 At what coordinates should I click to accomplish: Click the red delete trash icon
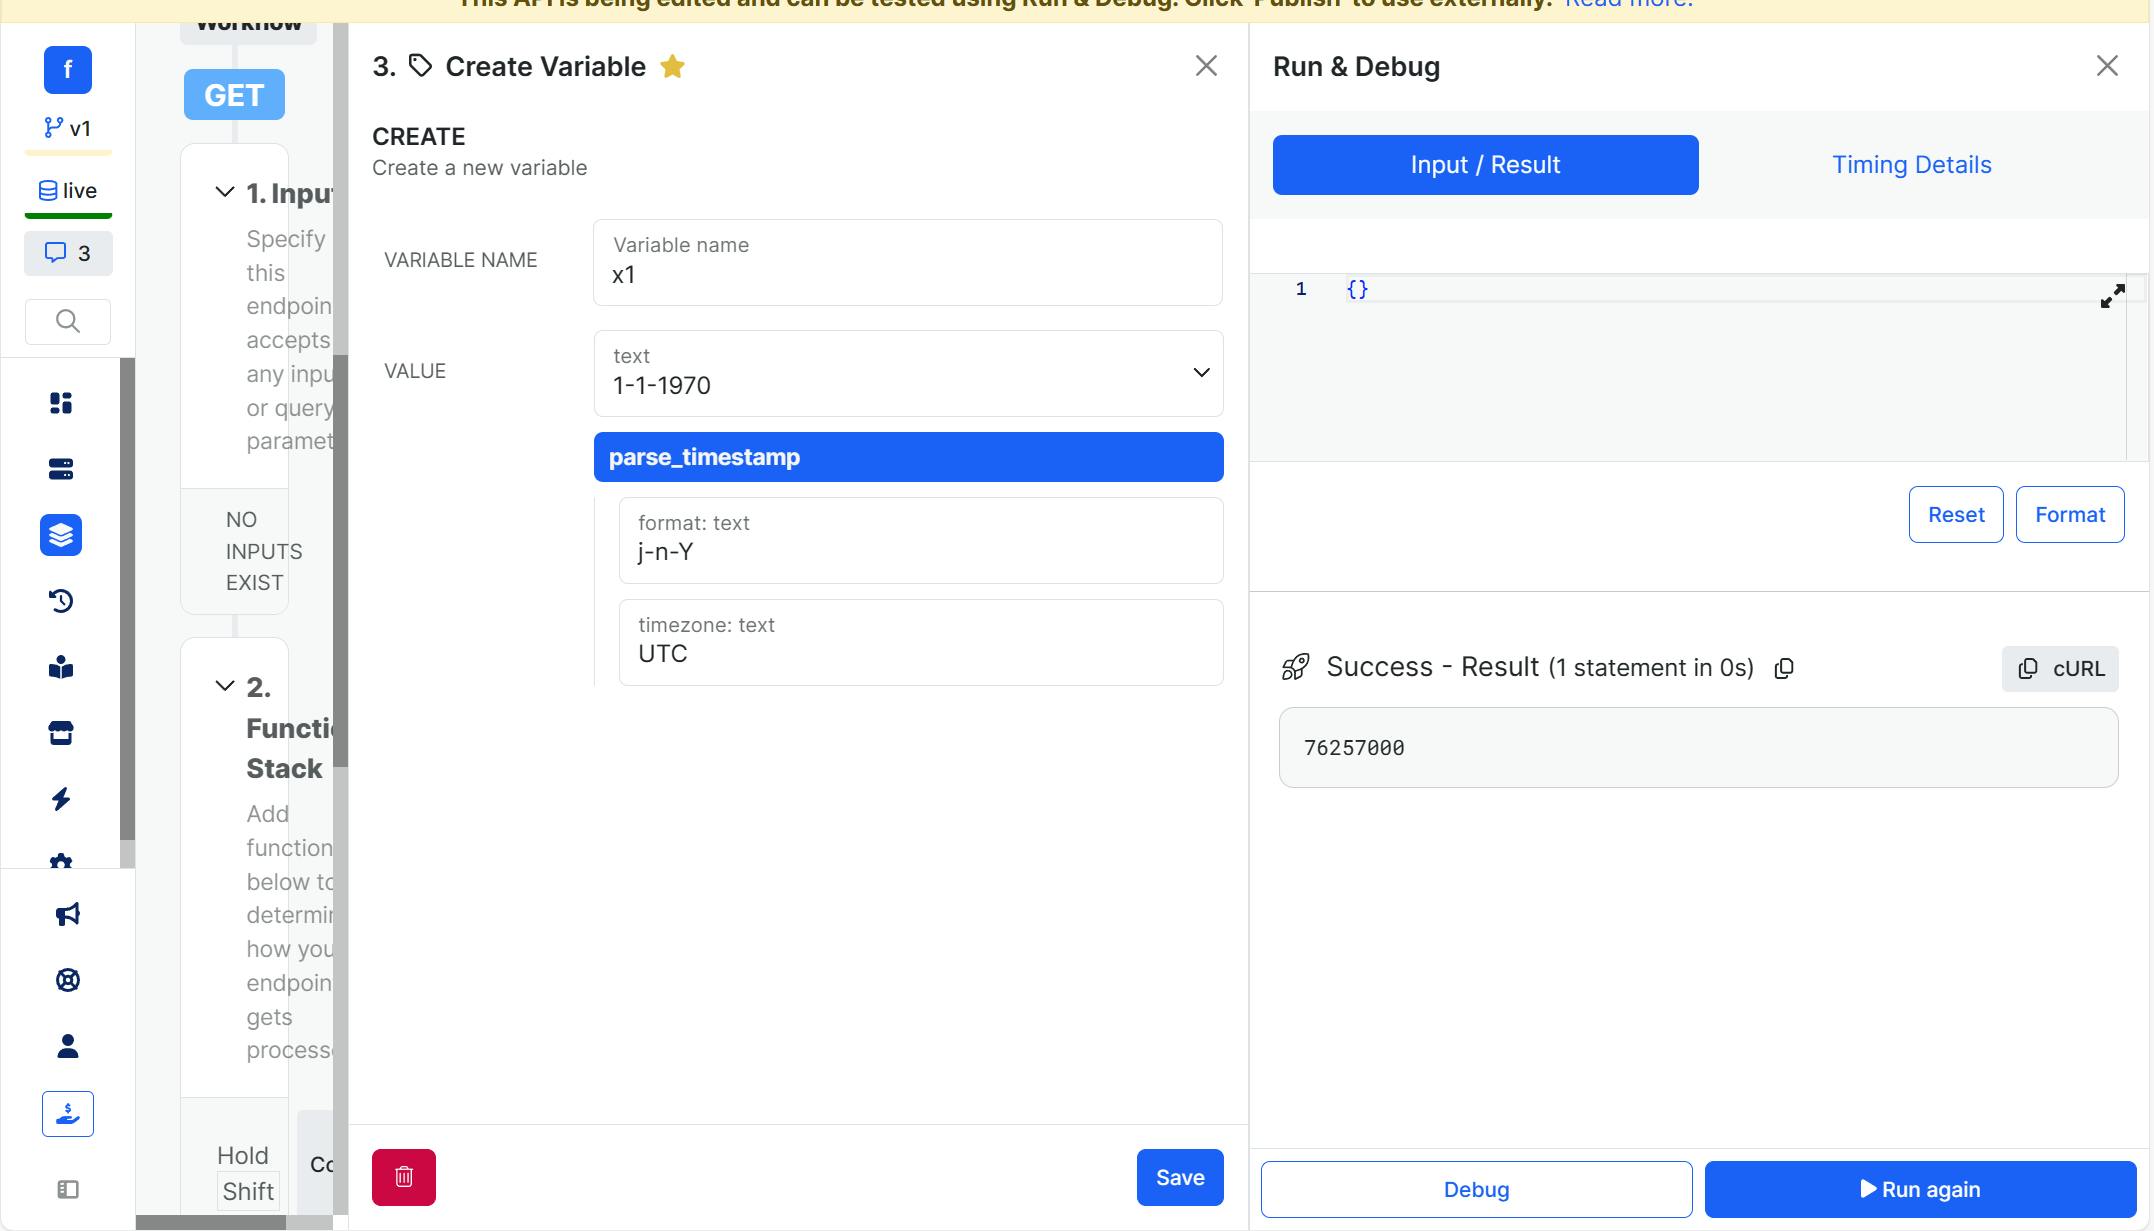point(403,1177)
